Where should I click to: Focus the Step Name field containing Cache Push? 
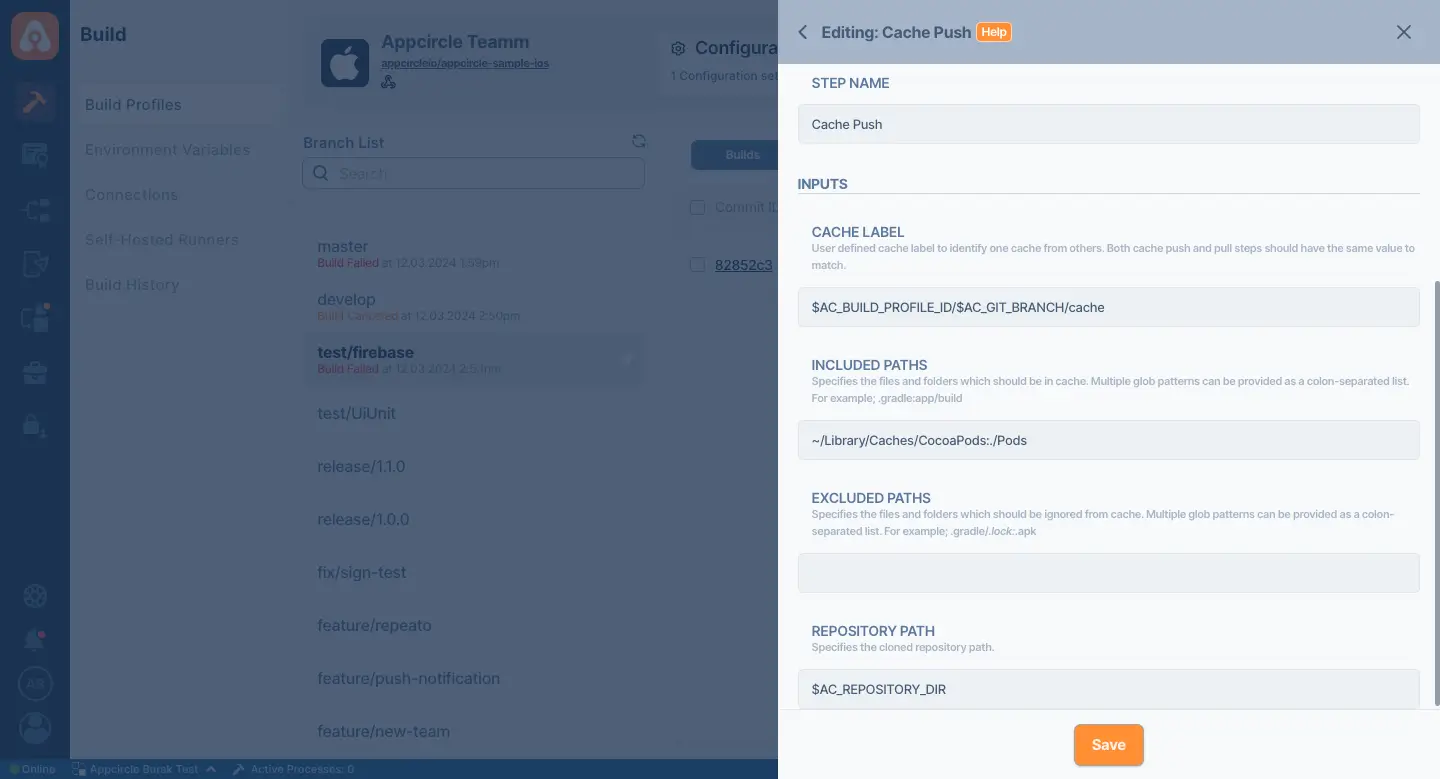[x=1108, y=124]
